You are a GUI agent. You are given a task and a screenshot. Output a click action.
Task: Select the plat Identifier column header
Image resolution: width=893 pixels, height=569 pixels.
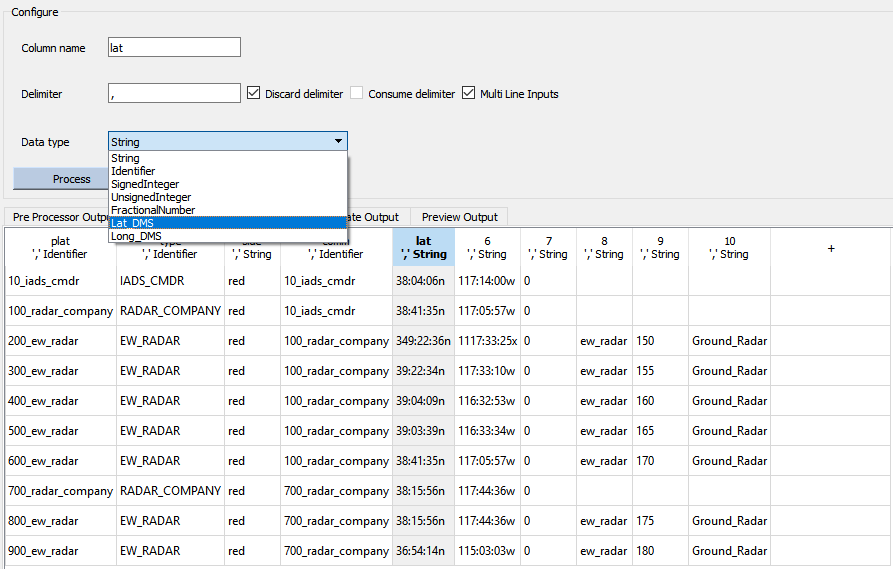60,247
